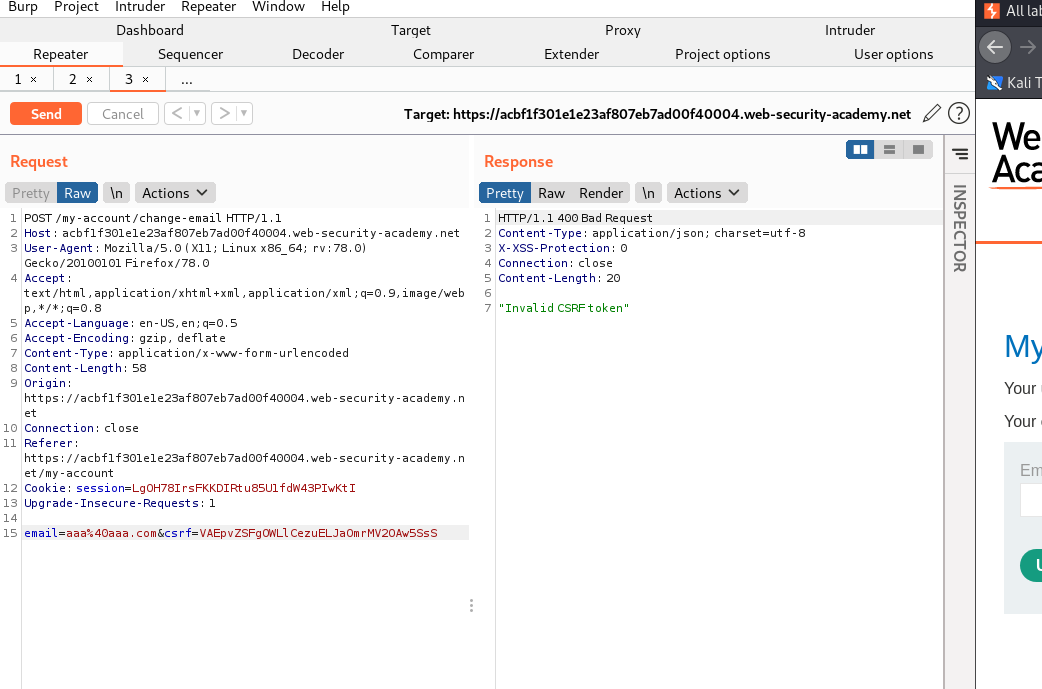Click the request/response pane divider handle

(x=471, y=605)
